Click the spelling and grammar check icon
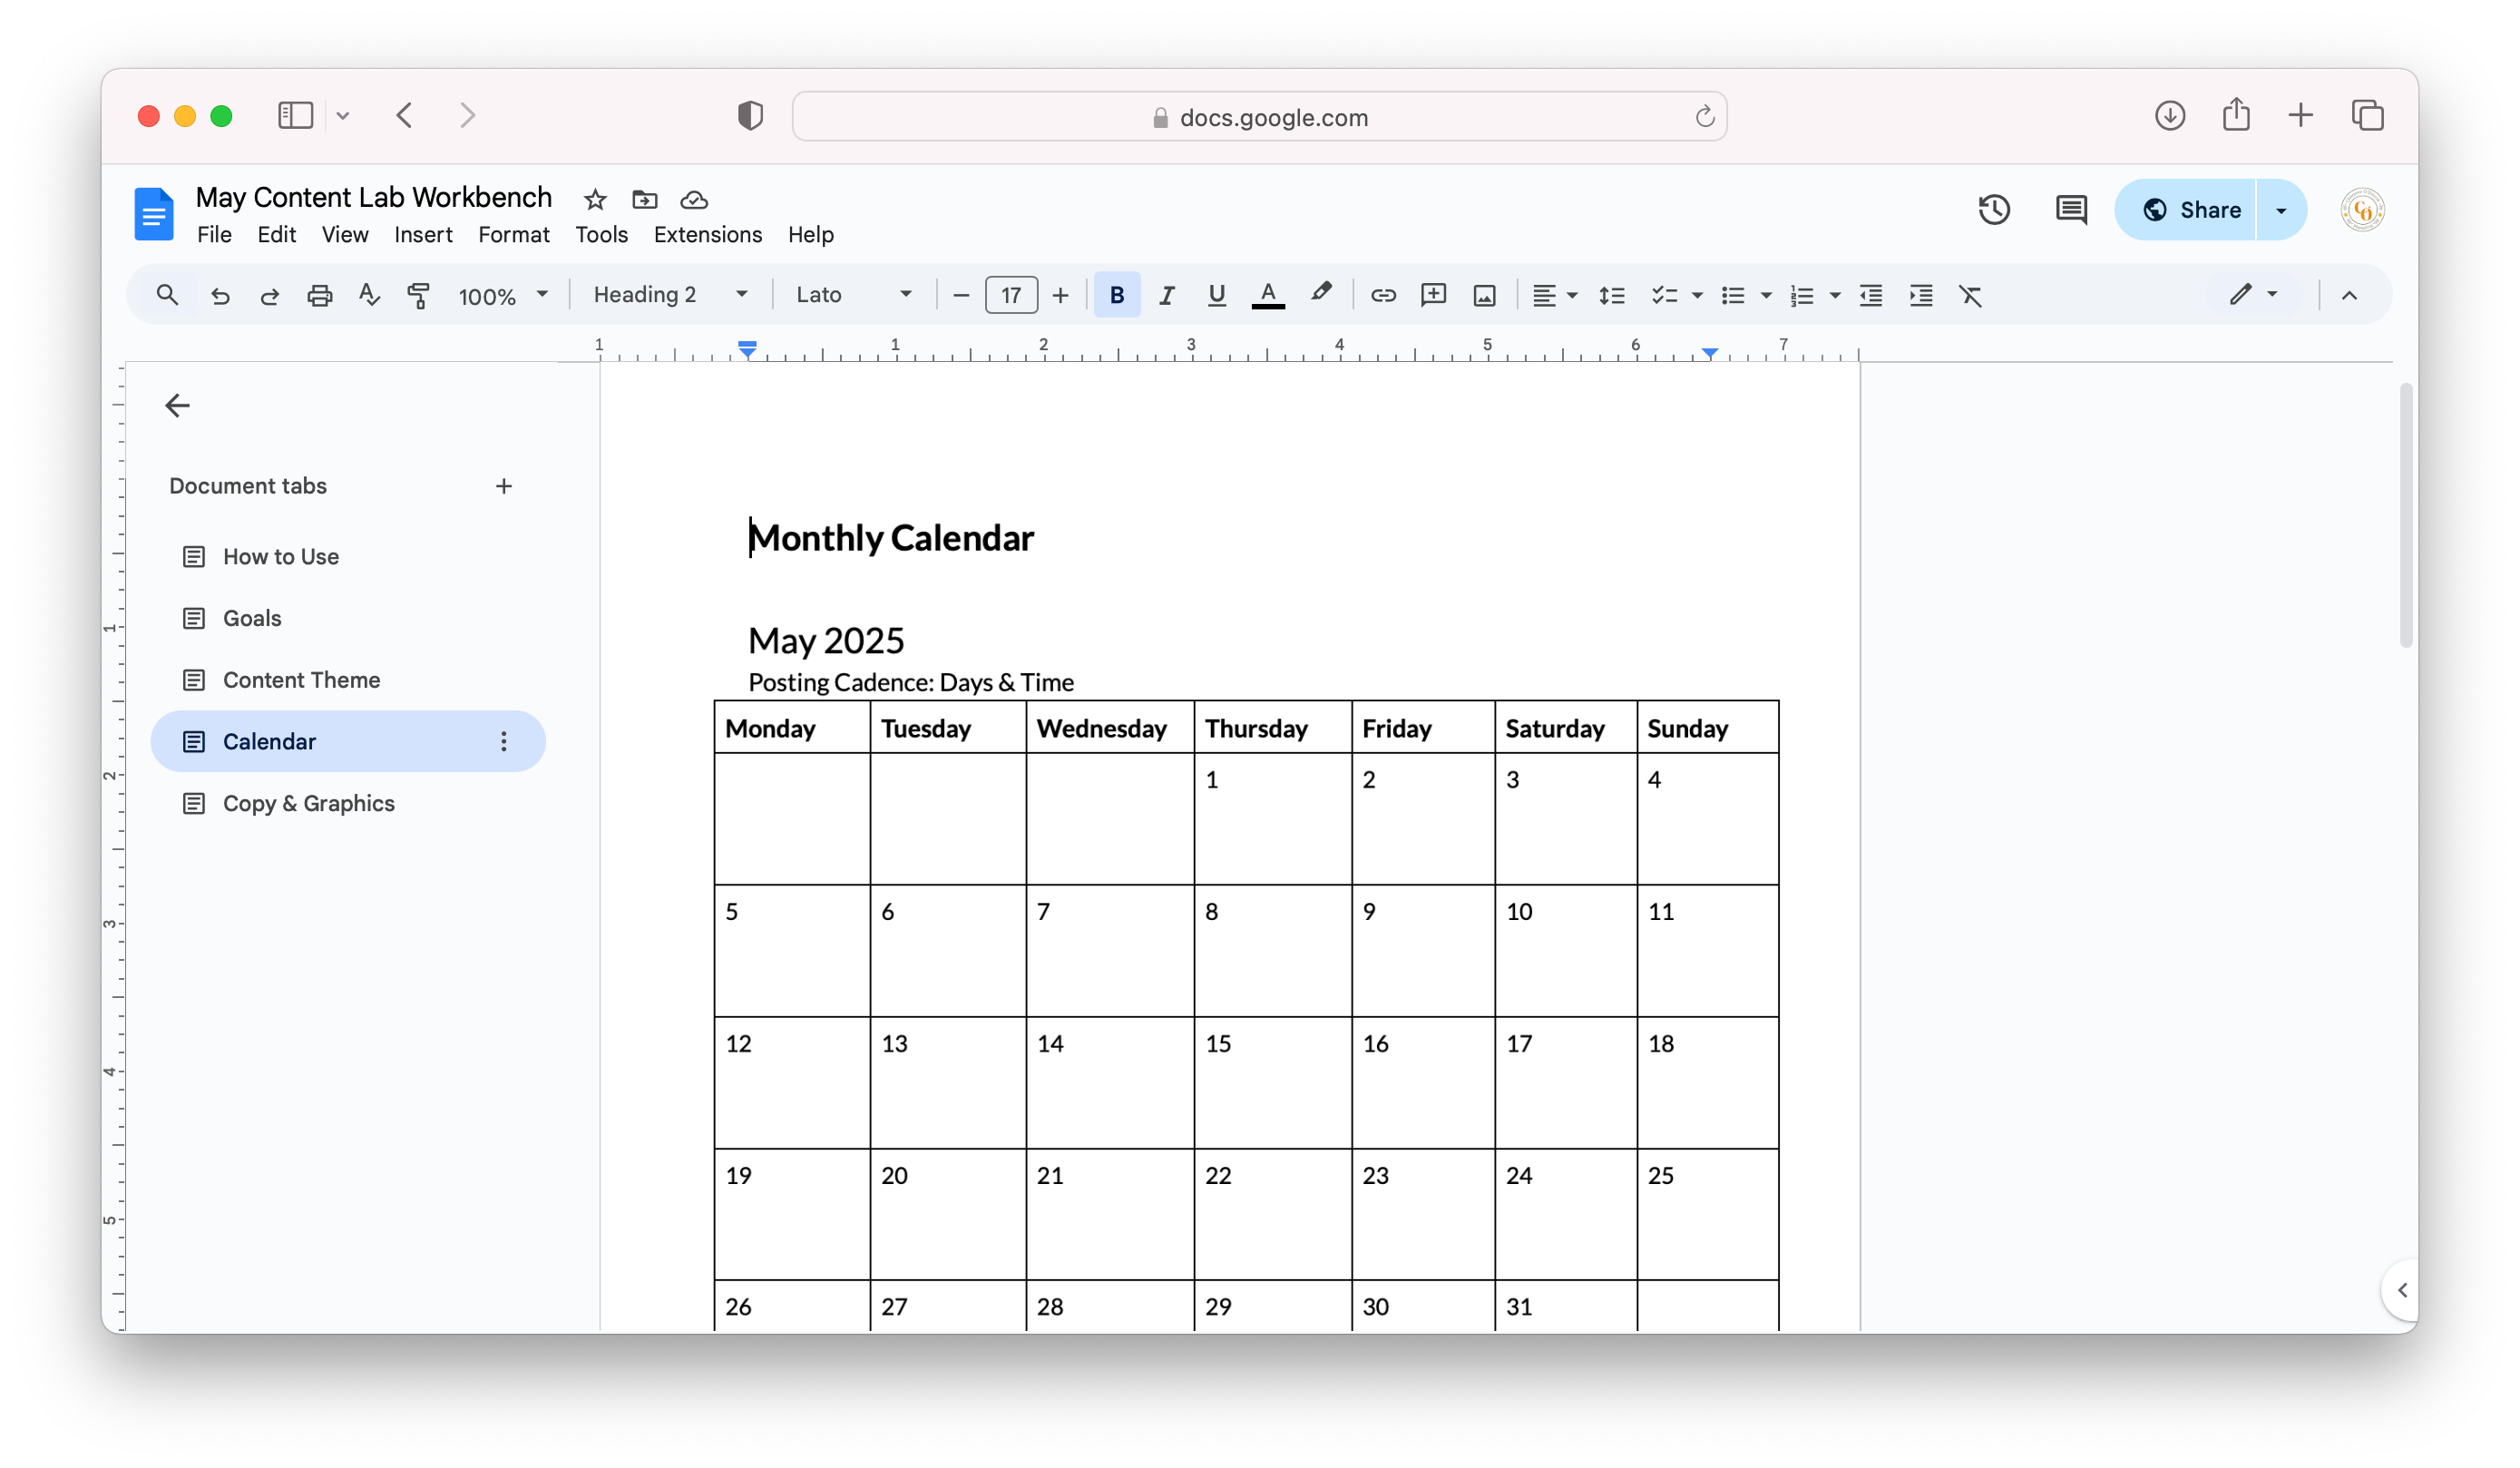This screenshot has height=1468, width=2520. pyautogui.click(x=369, y=295)
